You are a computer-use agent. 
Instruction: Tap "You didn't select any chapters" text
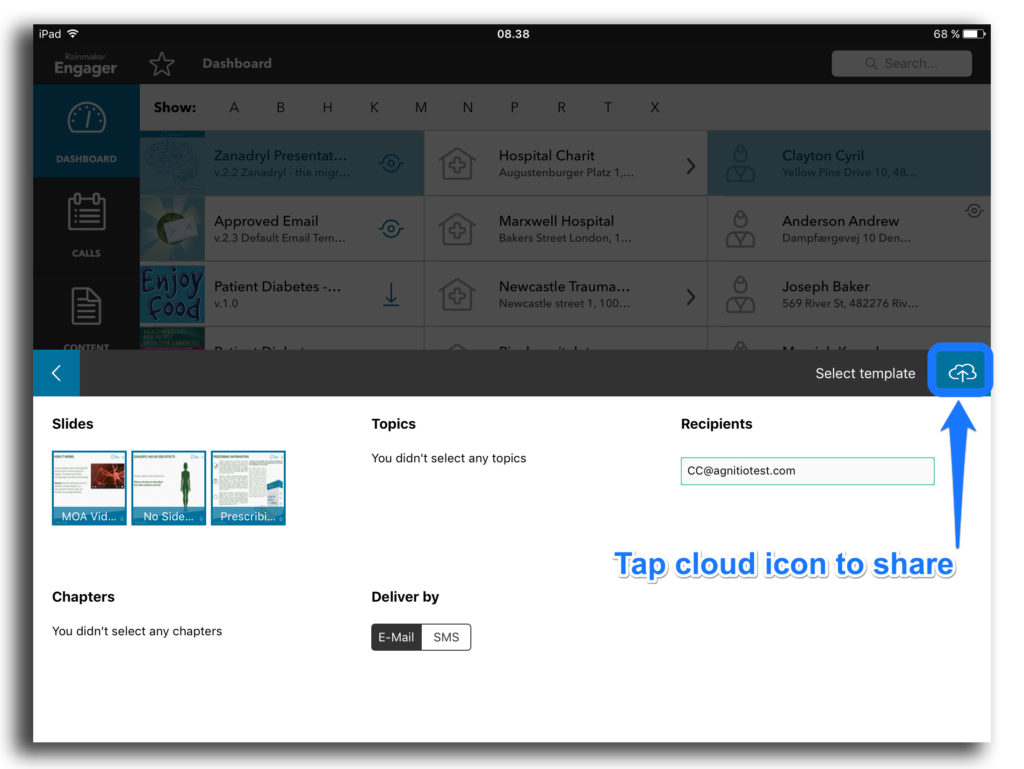[x=137, y=631]
